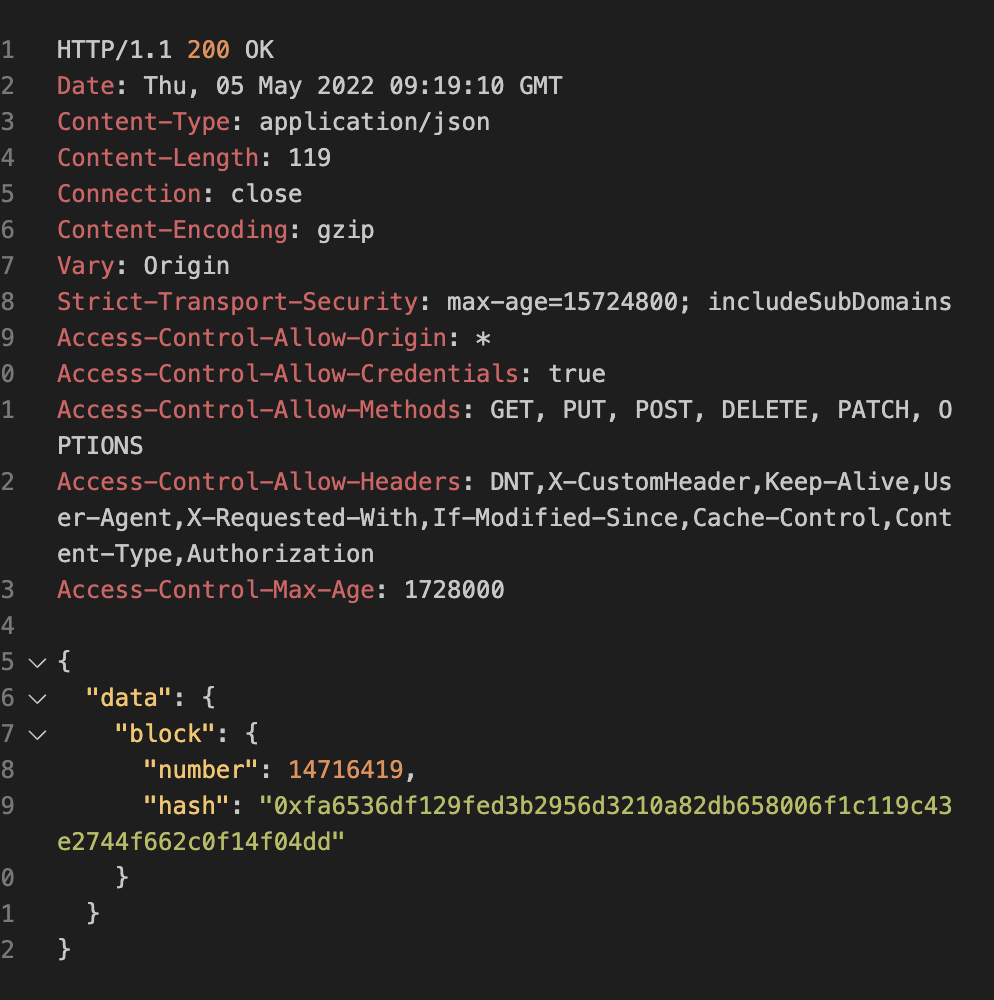Click the Access-Control-Allow-Headers header name
Viewport: 994px width, 1000px height.
pyautogui.click(x=259, y=482)
